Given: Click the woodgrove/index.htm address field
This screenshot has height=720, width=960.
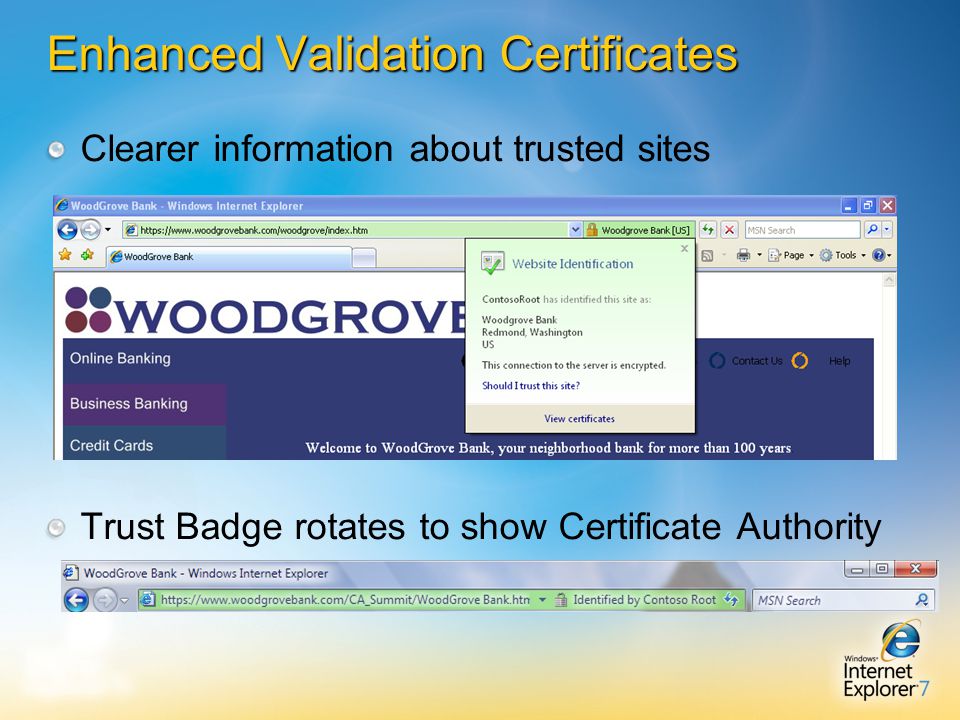Looking at the screenshot, I should pyautogui.click(x=346, y=230).
